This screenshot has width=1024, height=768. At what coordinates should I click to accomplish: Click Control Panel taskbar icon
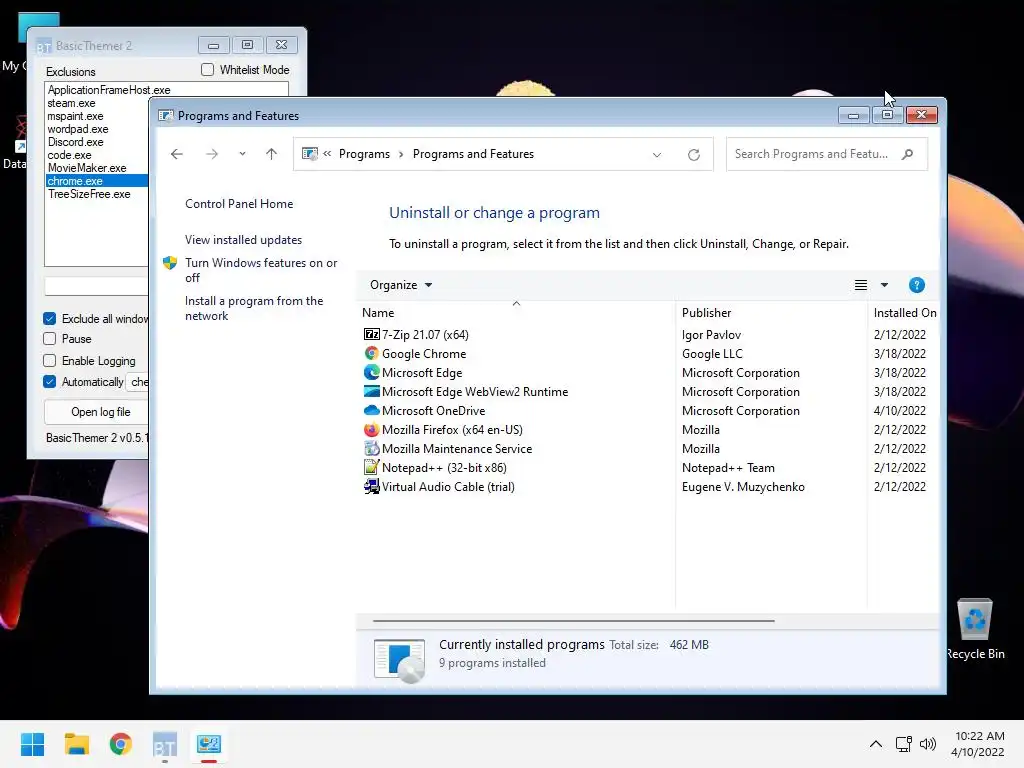coord(209,744)
